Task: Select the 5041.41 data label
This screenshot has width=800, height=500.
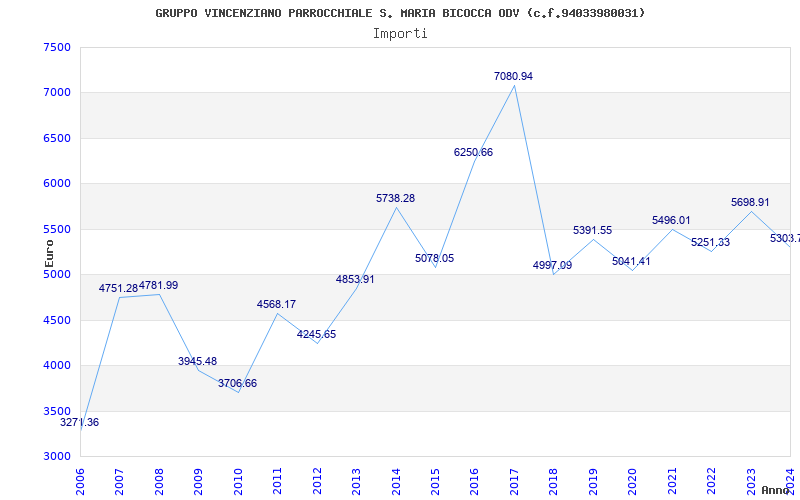Action: pos(632,262)
